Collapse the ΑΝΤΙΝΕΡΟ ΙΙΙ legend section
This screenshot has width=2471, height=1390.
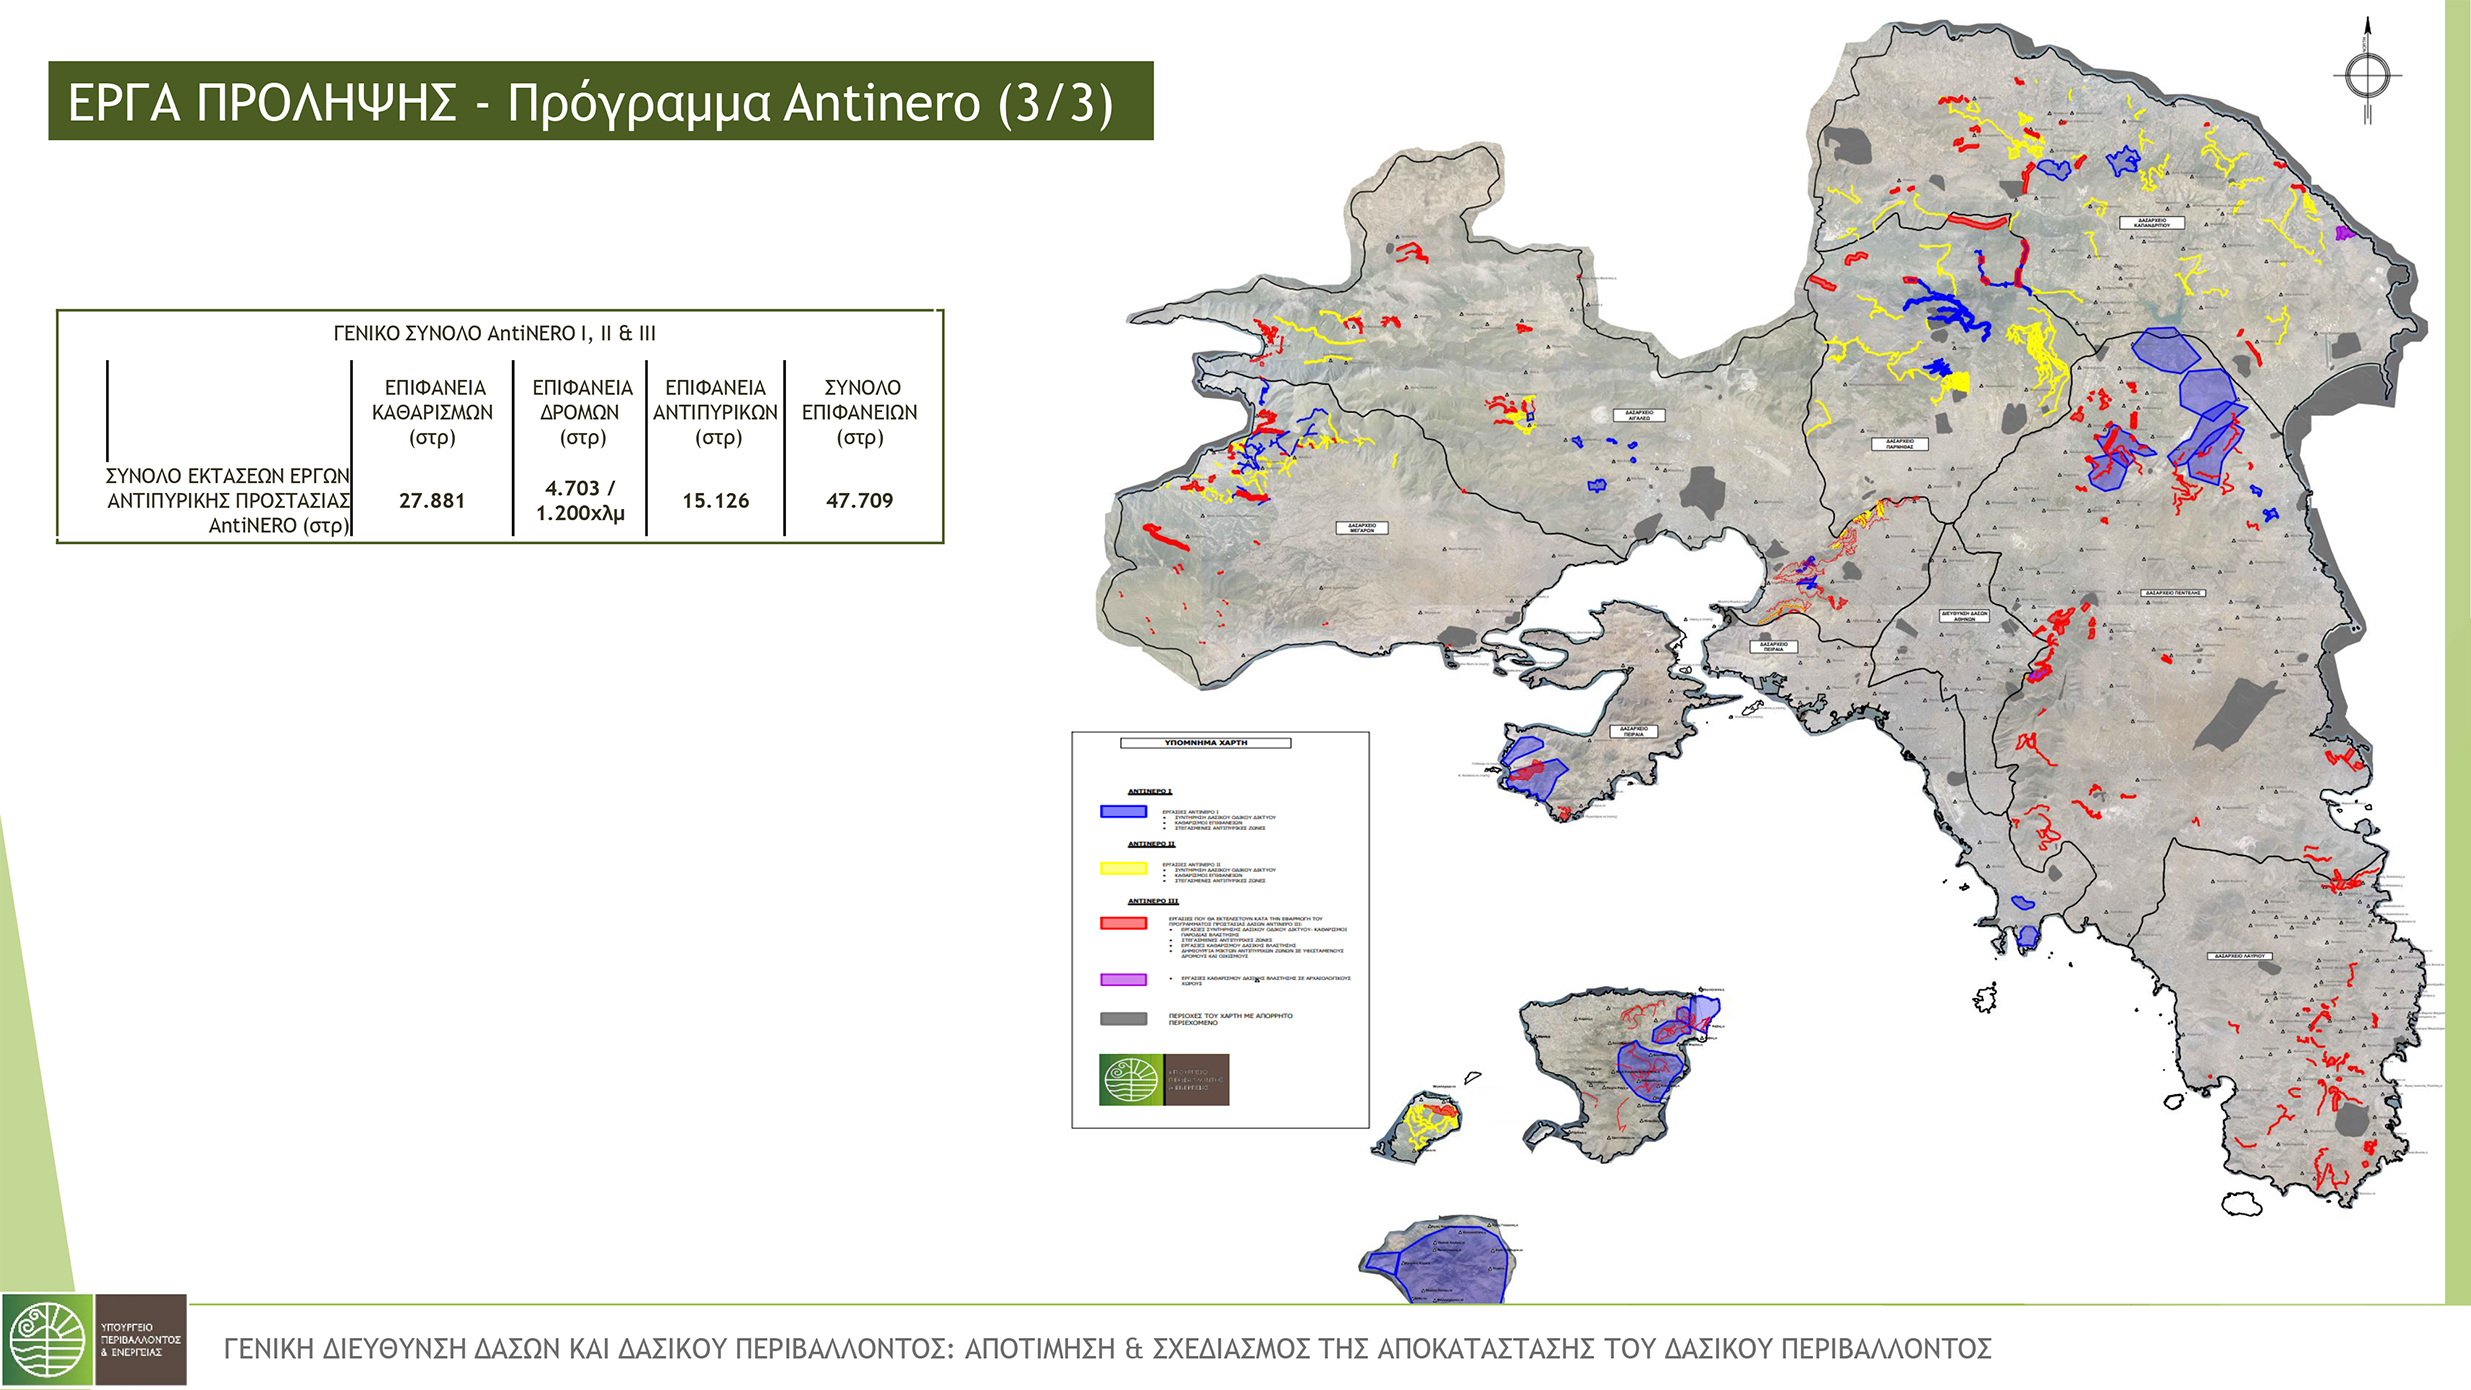(1153, 901)
